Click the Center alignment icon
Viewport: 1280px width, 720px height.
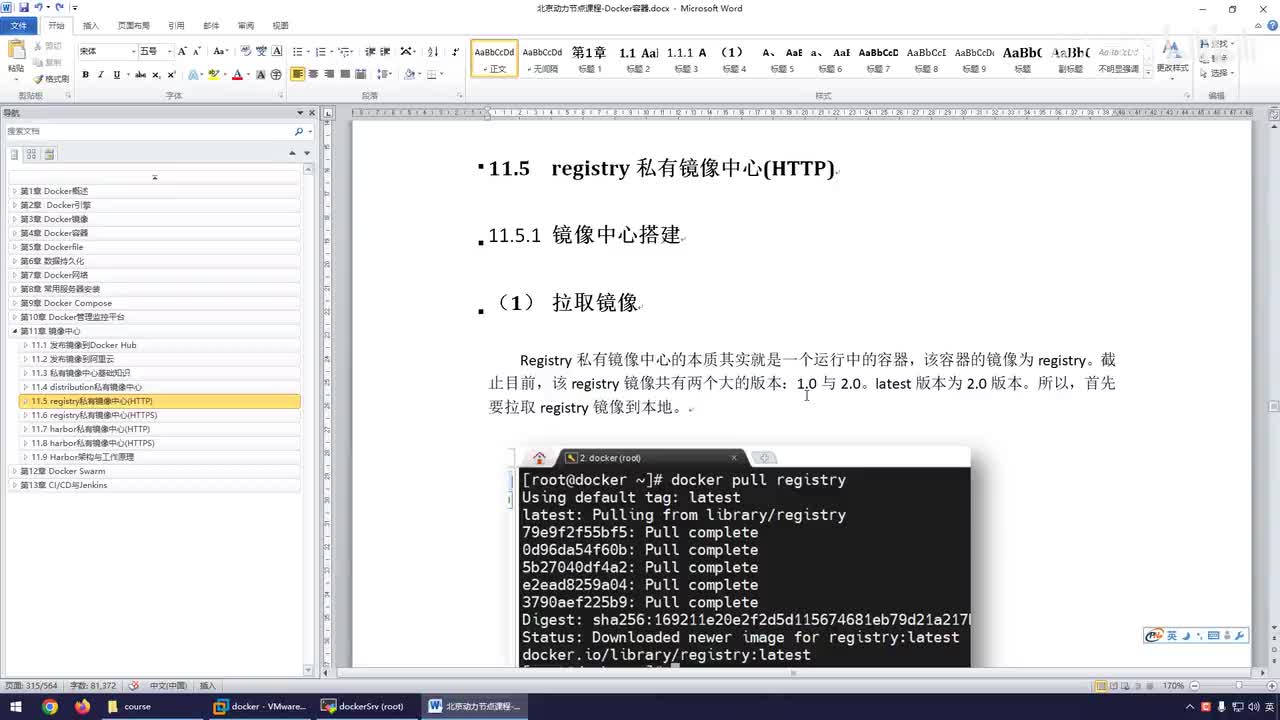tap(314, 75)
